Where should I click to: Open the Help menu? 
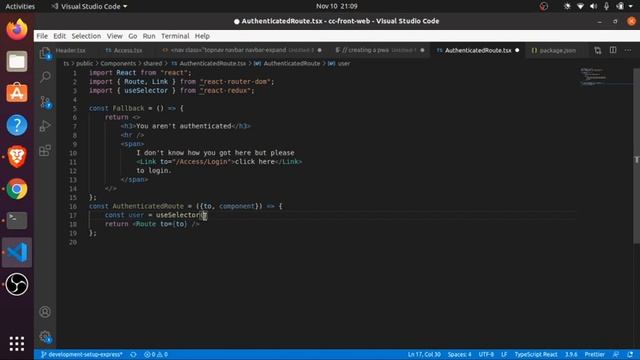(x=202, y=36)
